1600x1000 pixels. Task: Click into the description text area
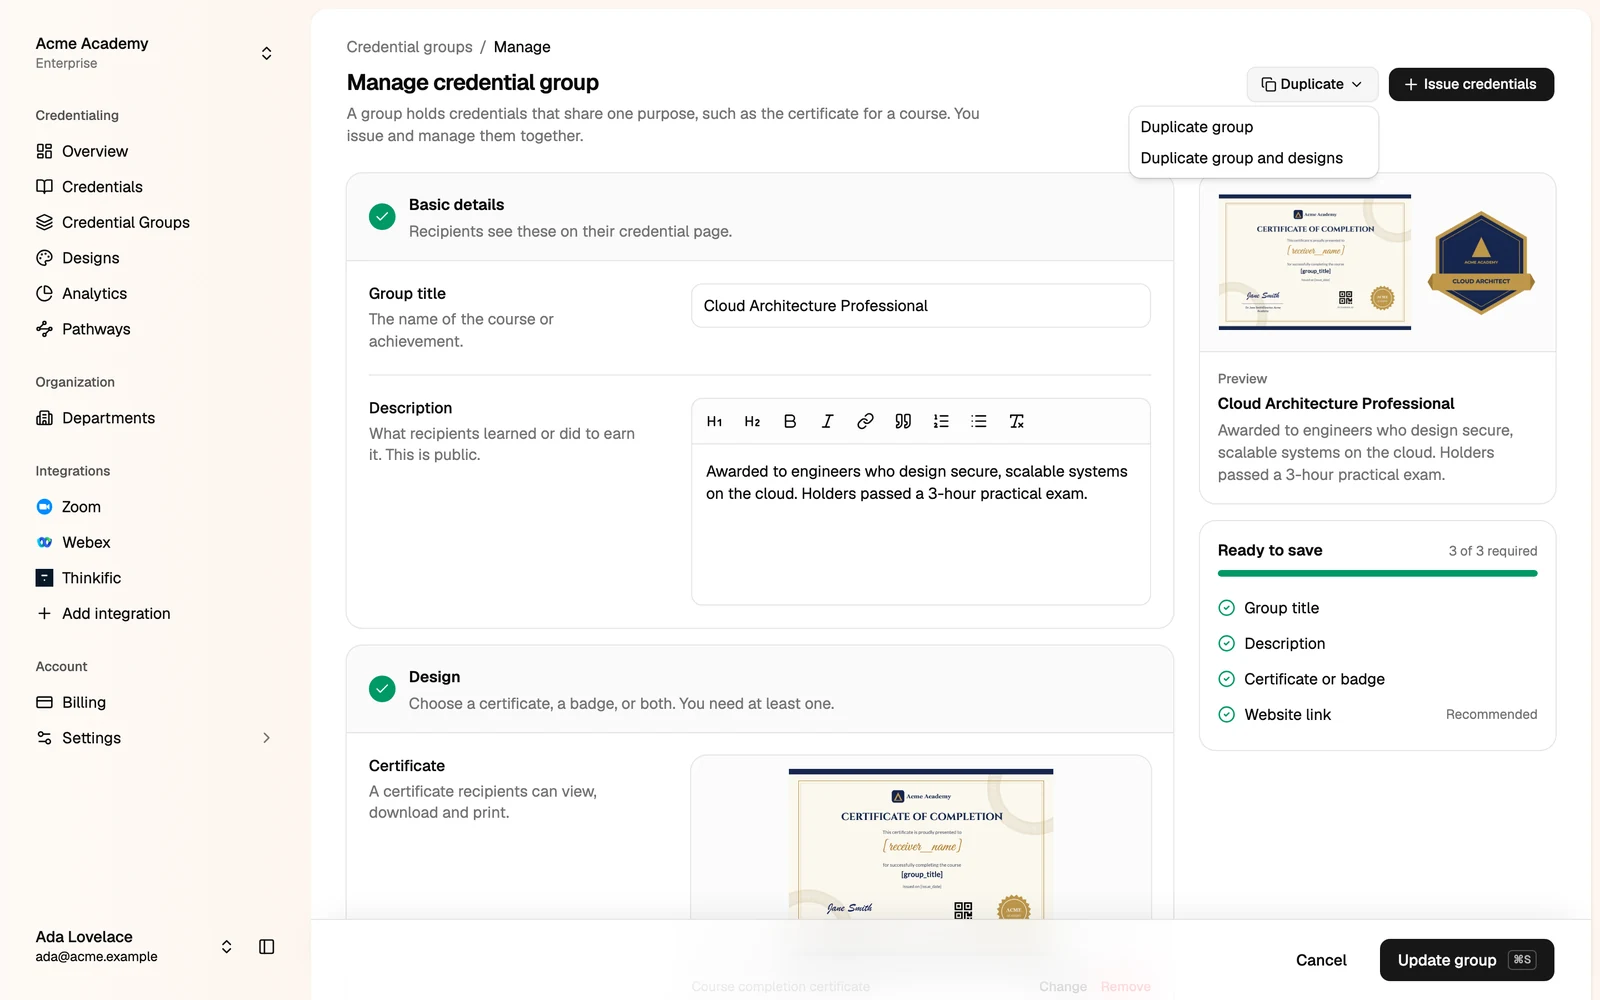tap(921, 524)
